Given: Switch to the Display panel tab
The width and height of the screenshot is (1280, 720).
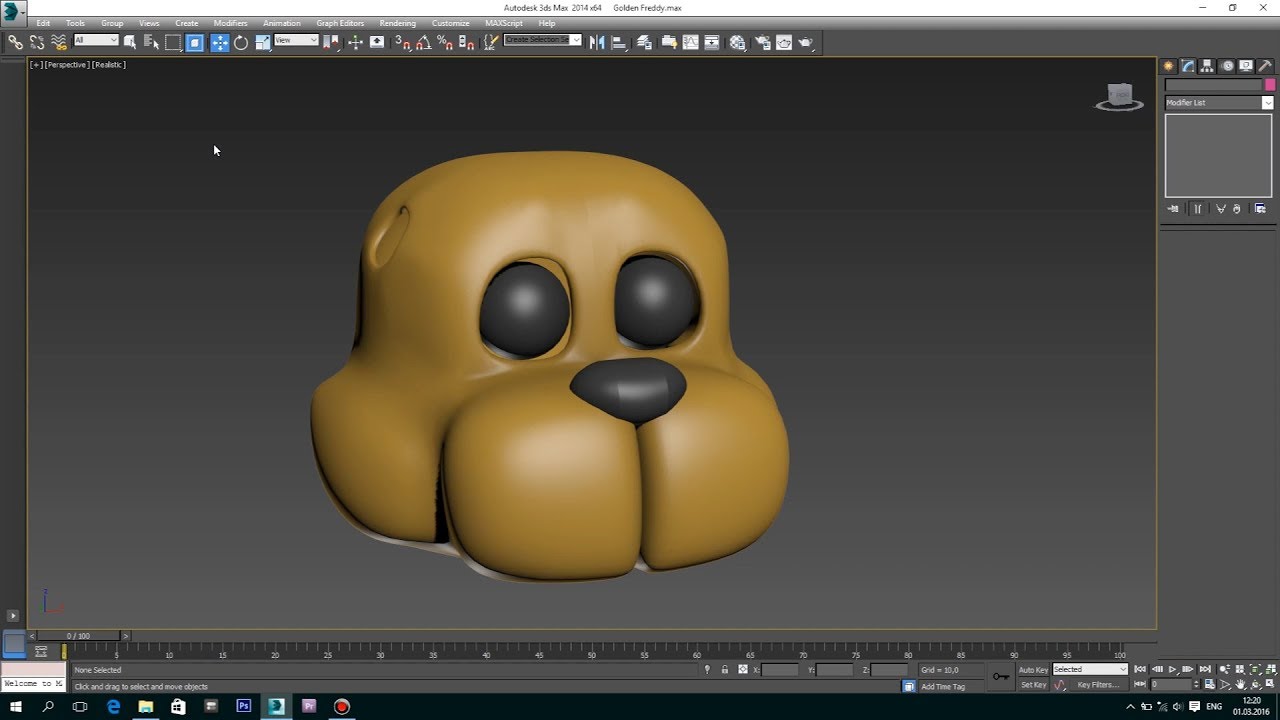Looking at the screenshot, I should tap(1246, 66).
